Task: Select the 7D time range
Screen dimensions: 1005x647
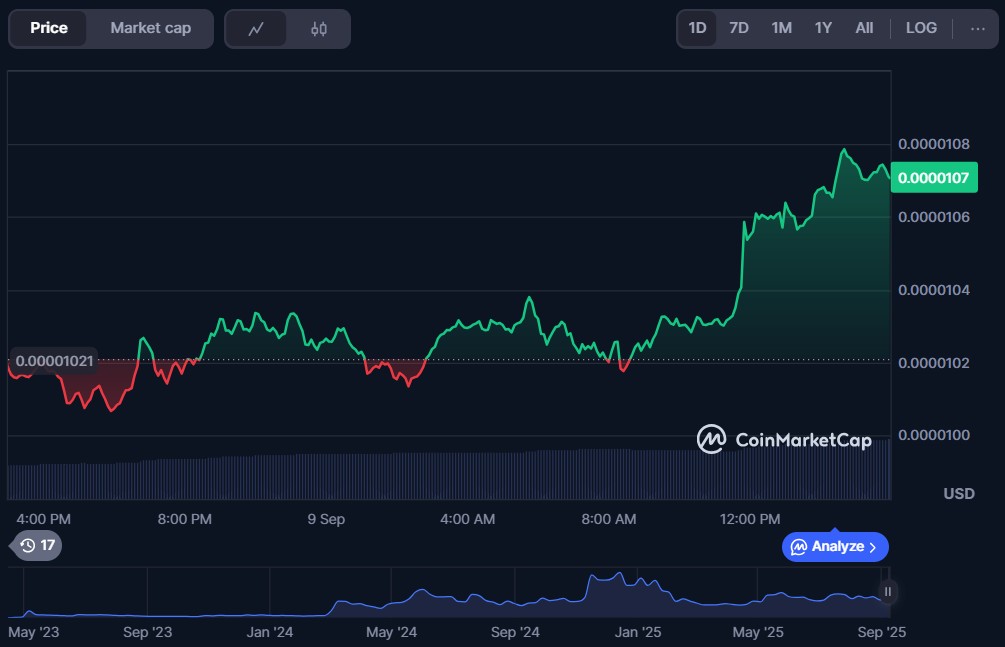Action: coord(739,28)
